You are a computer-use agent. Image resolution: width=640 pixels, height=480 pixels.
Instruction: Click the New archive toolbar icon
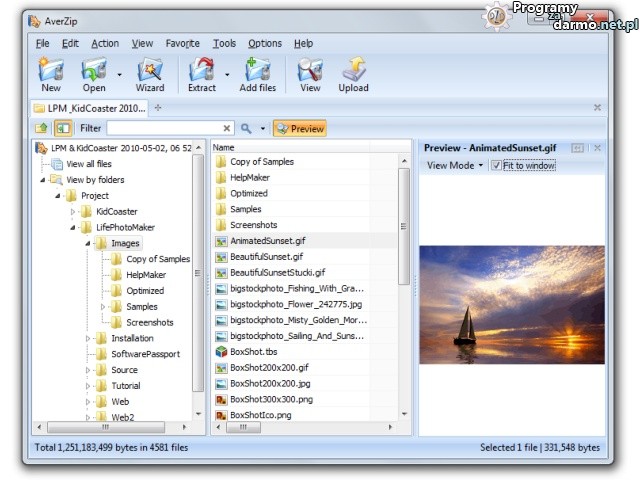(50, 70)
